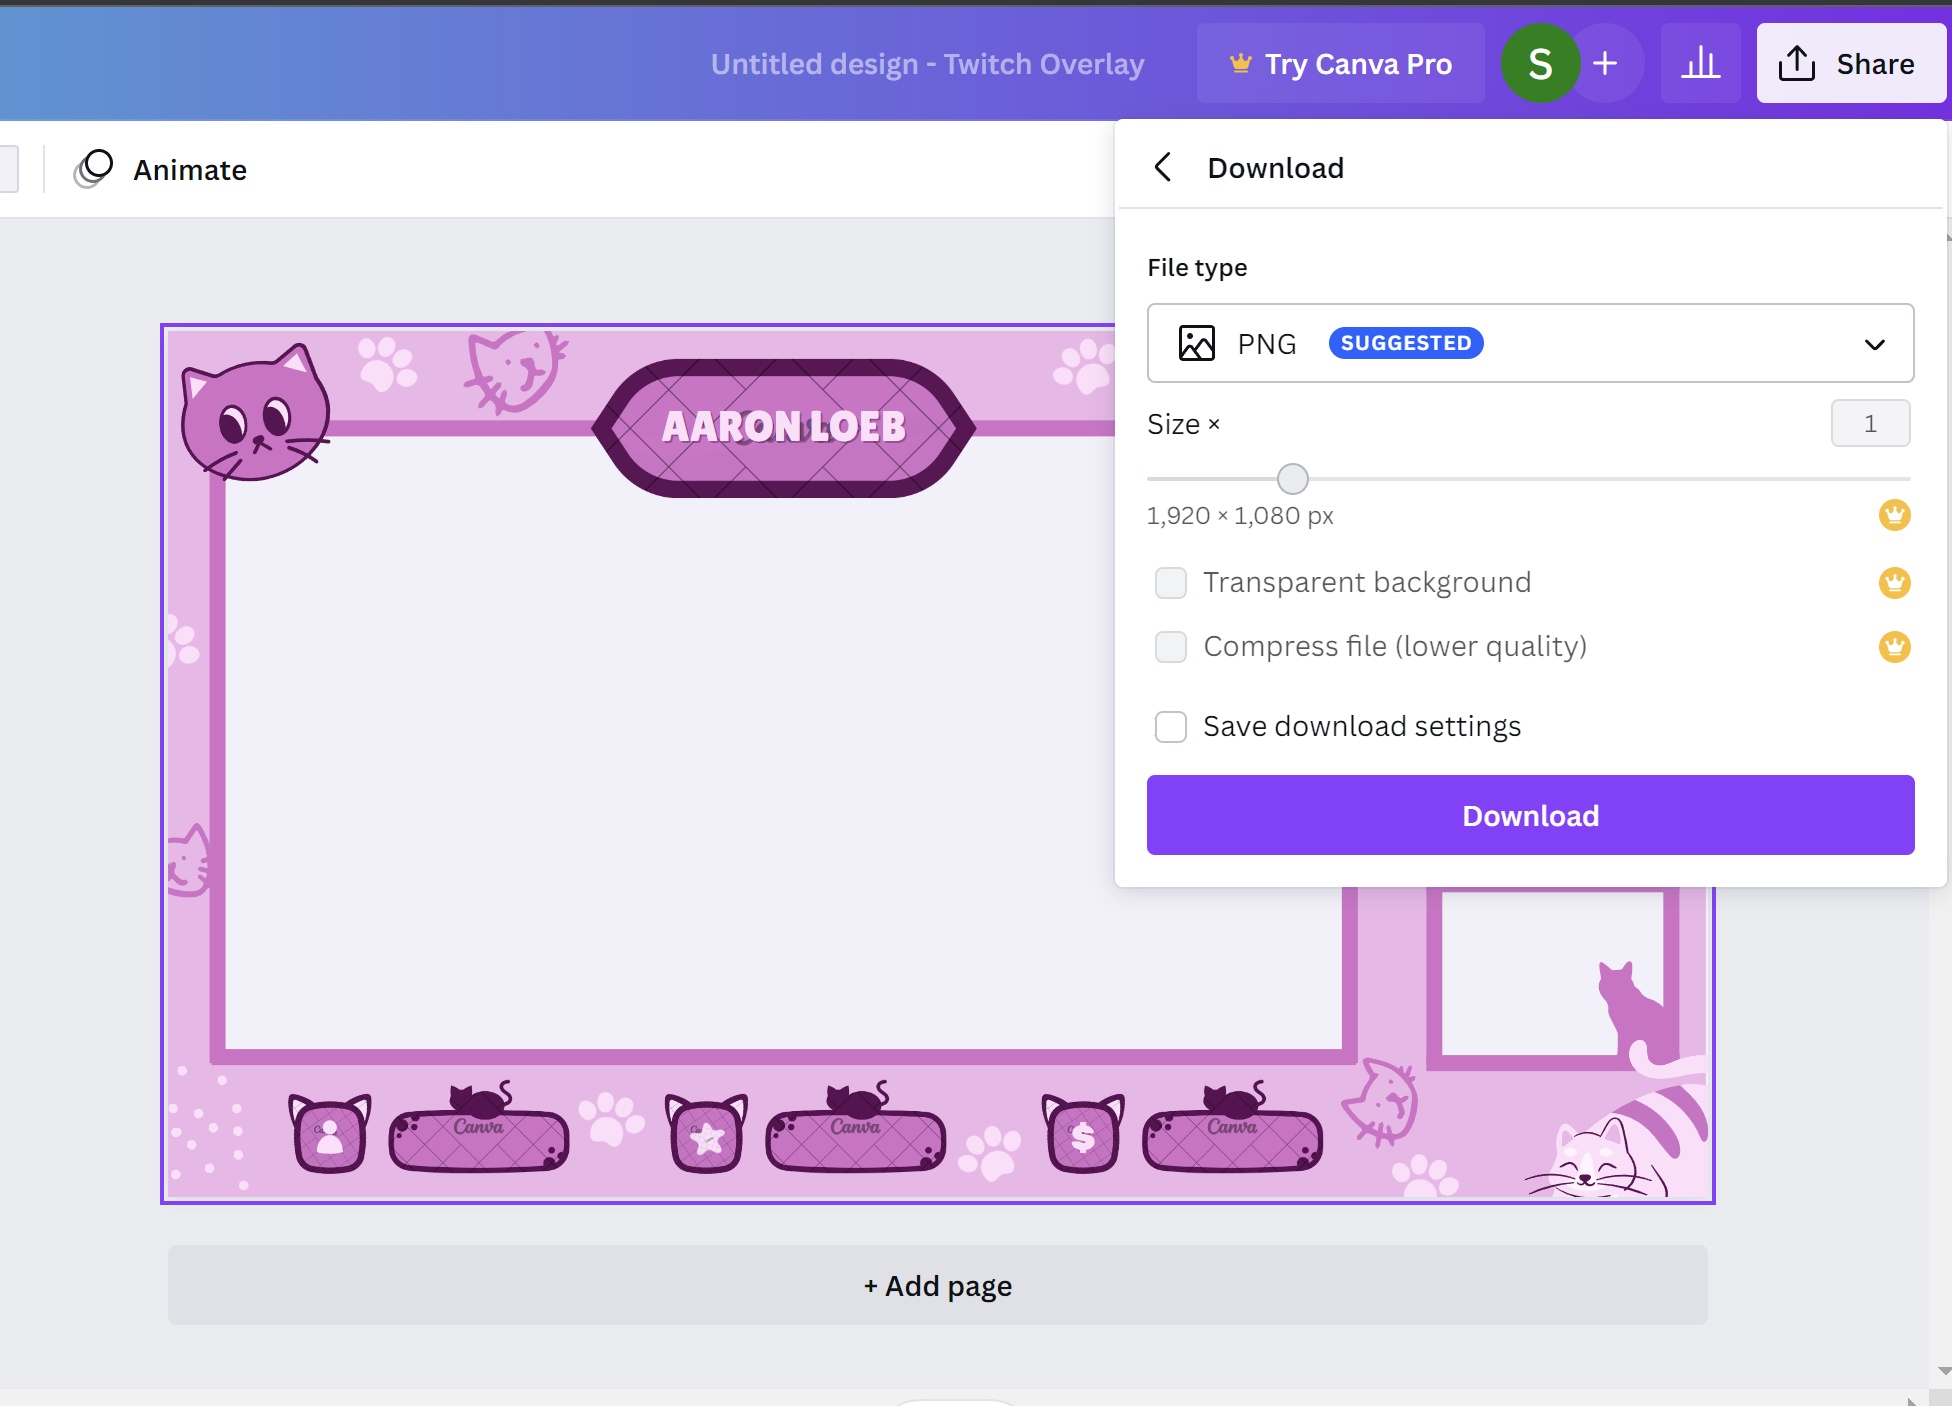This screenshot has height=1406, width=1952.
Task: Collapse the Download panel with back arrow
Action: tap(1162, 167)
